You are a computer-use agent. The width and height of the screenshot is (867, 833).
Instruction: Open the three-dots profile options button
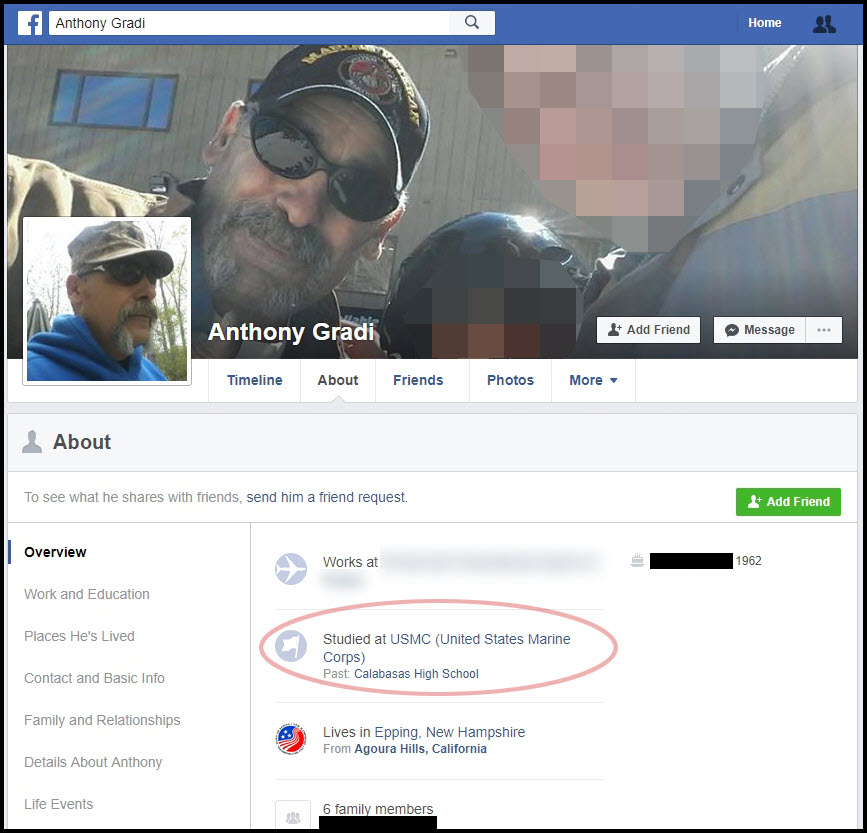pyautogui.click(x=824, y=330)
